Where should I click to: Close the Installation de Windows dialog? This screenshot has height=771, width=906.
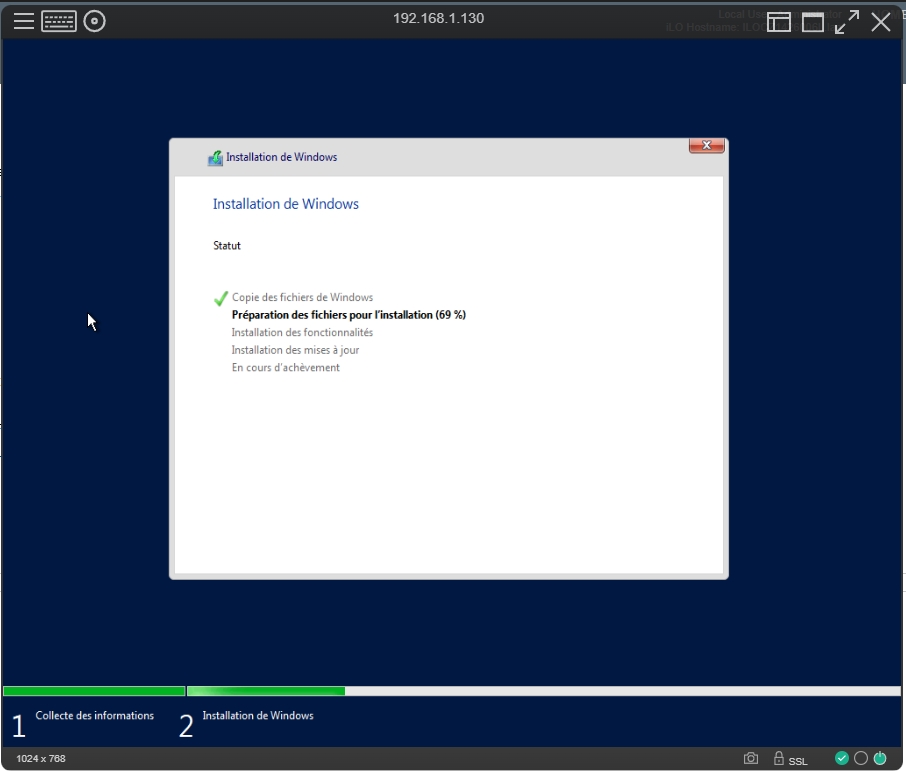click(706, 146)
